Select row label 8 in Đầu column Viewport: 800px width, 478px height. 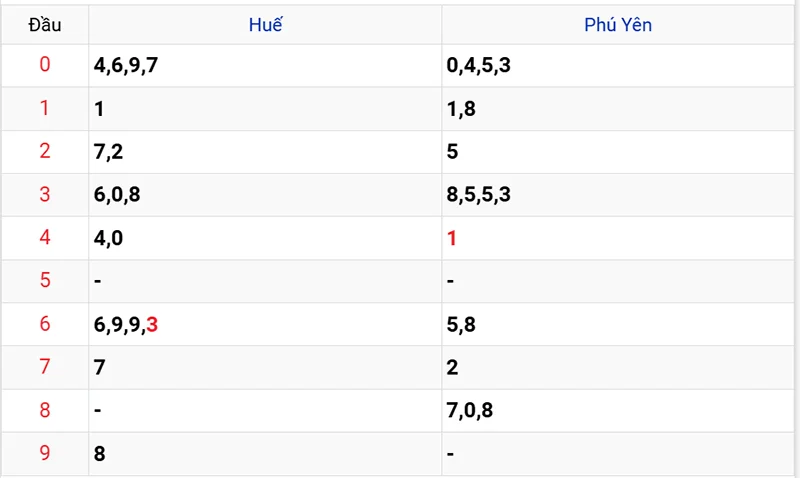tap(44, 410)
